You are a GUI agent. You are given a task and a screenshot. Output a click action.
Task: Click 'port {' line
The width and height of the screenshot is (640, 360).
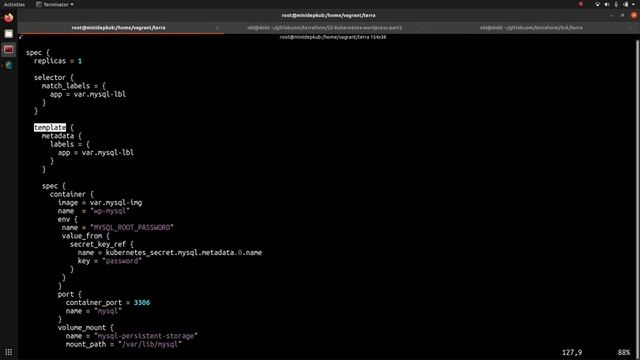(x=69, y=294)
